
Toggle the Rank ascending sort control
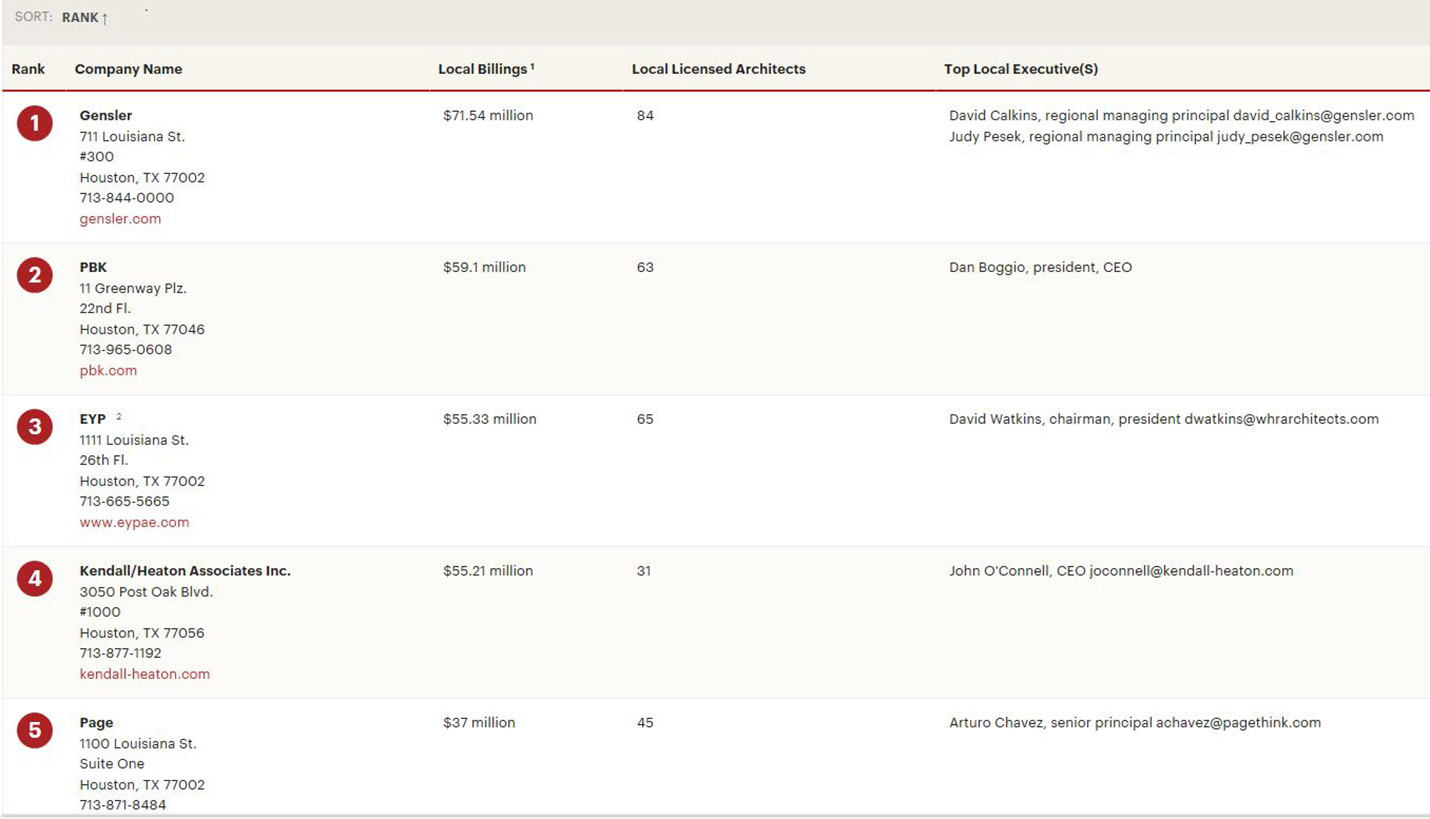click(85, 18)
